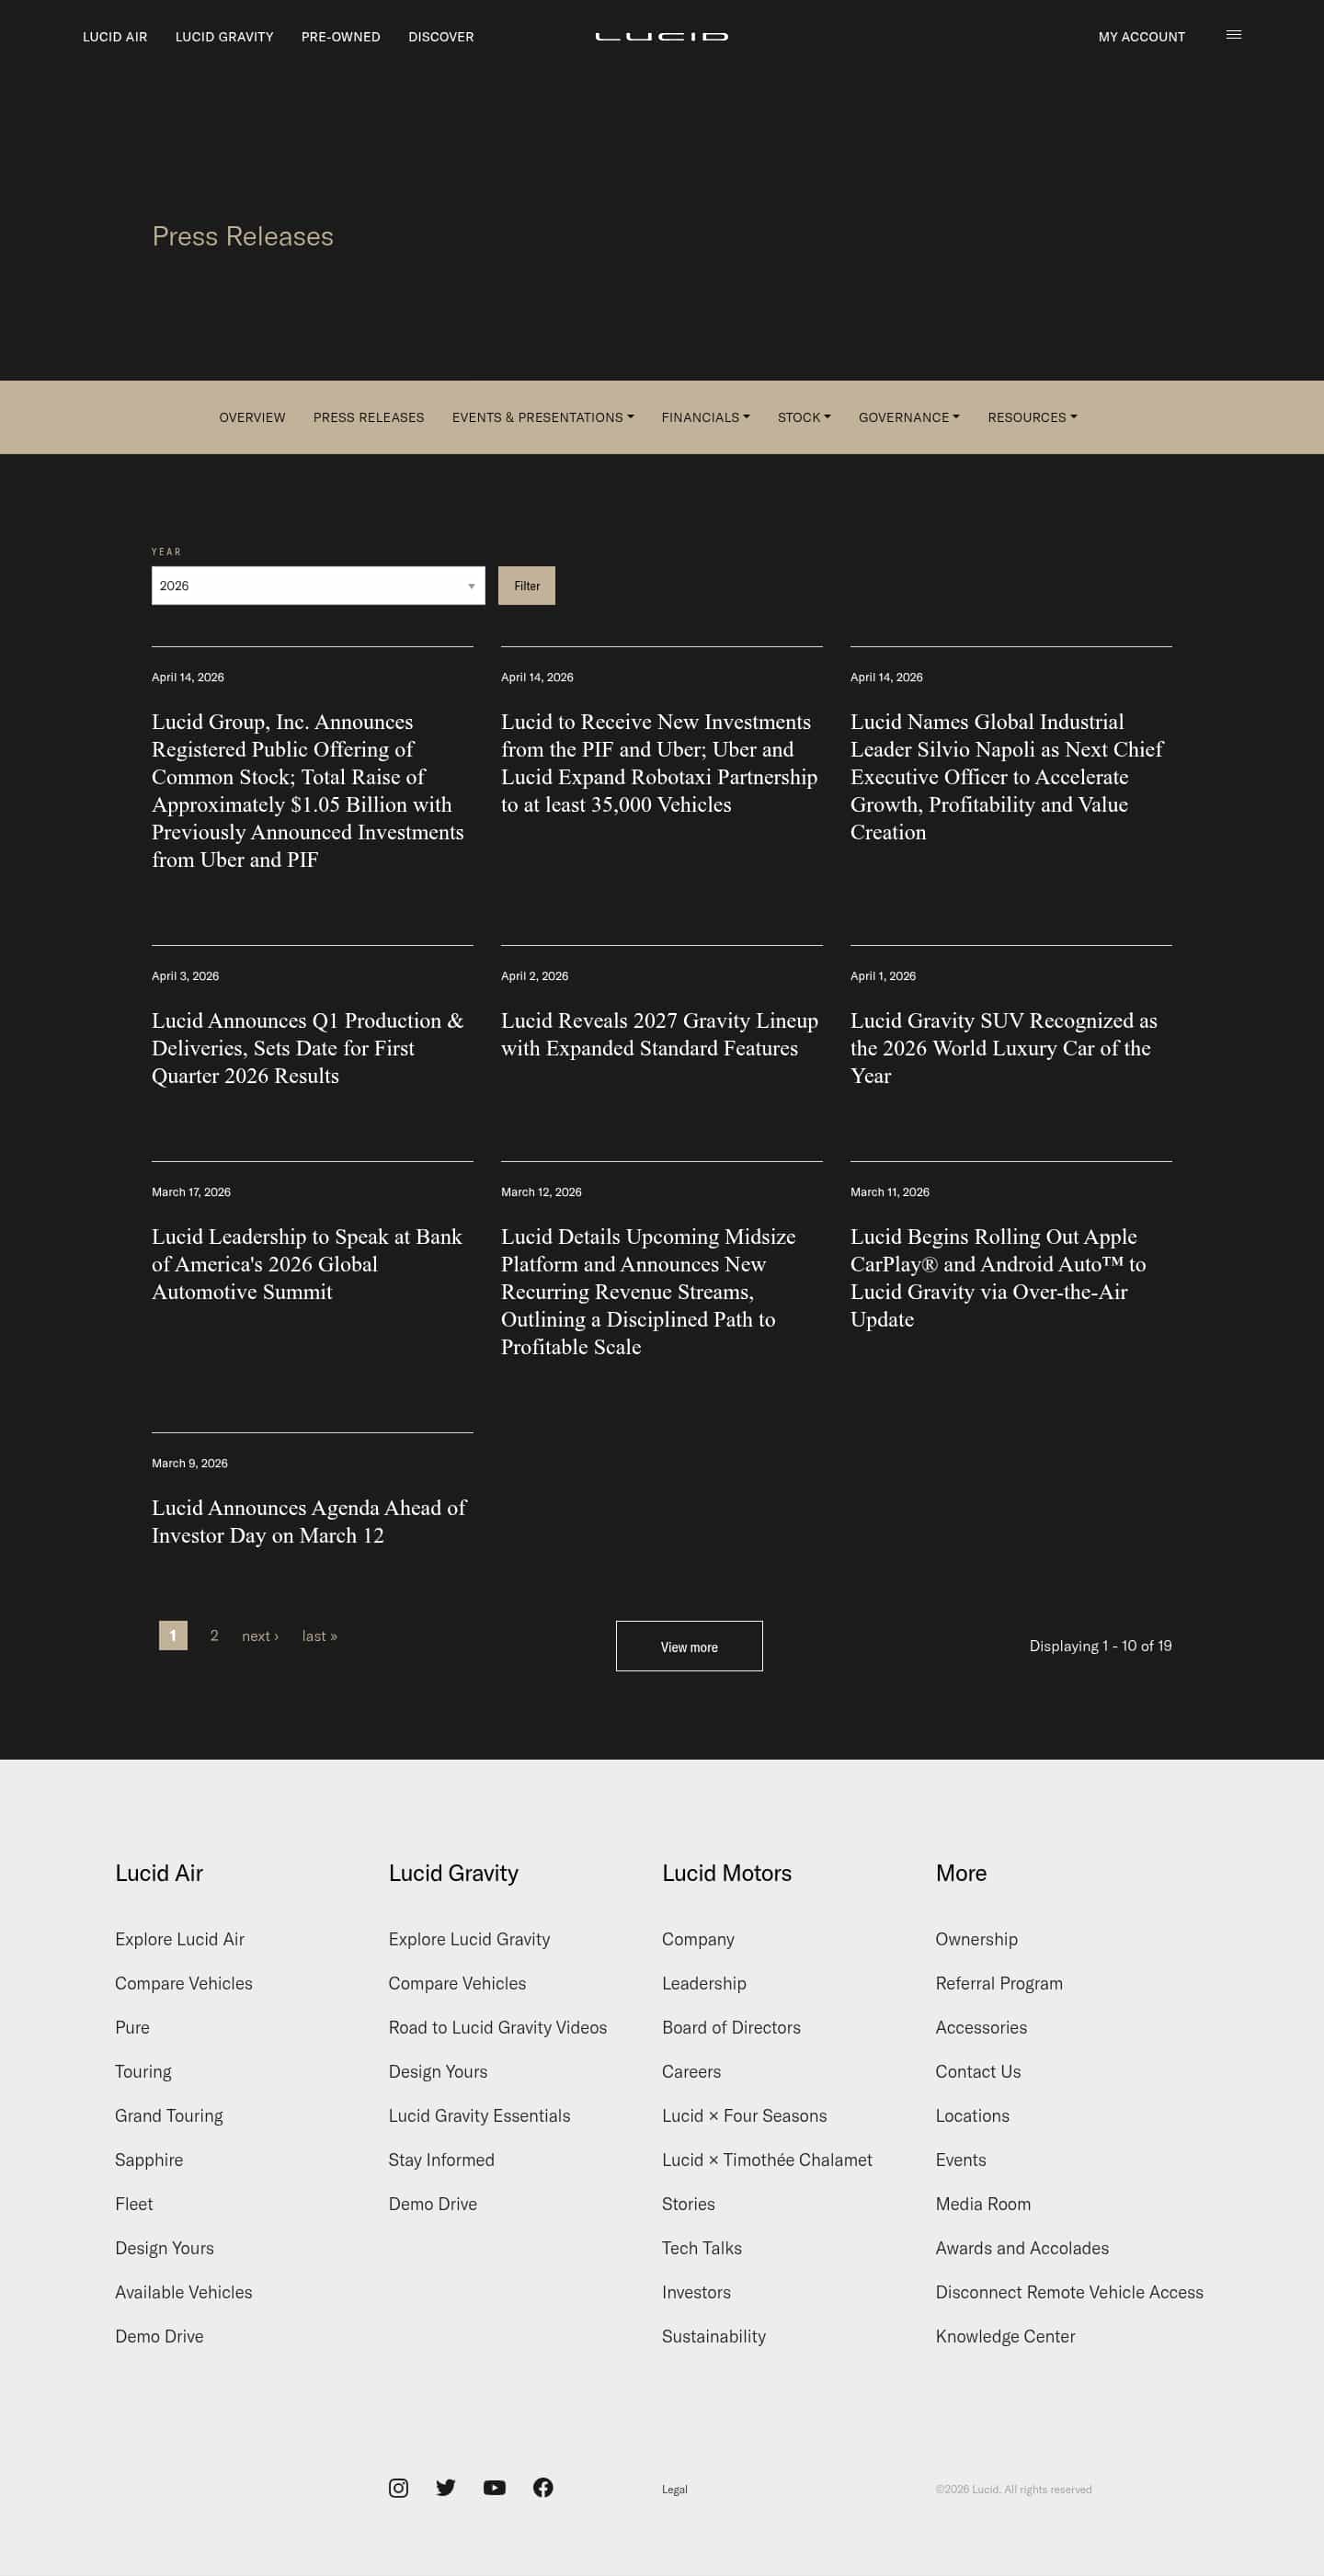This screenshot has height=2576, width=1324.
Task: Open the Lucid Robotaxi Partnership press release
Action: click(x=659, y=763)
